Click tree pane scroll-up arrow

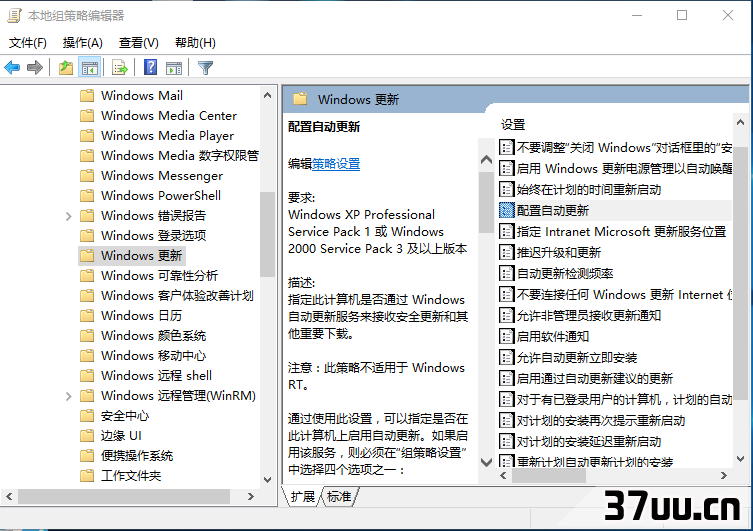(x=267, y=96)
